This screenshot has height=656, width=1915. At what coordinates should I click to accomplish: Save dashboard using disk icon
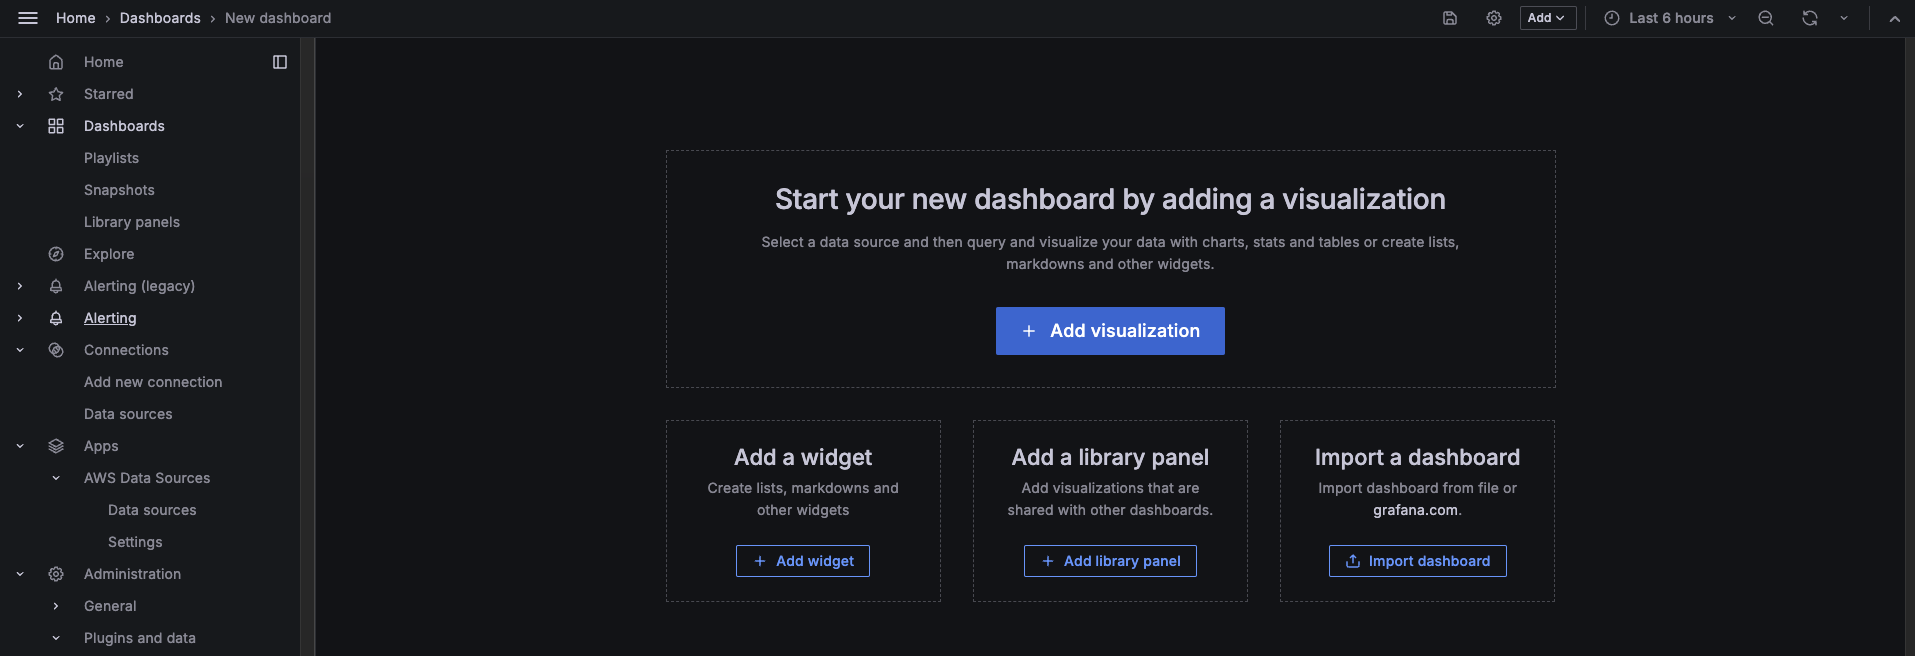click(x=1450, y=18)
